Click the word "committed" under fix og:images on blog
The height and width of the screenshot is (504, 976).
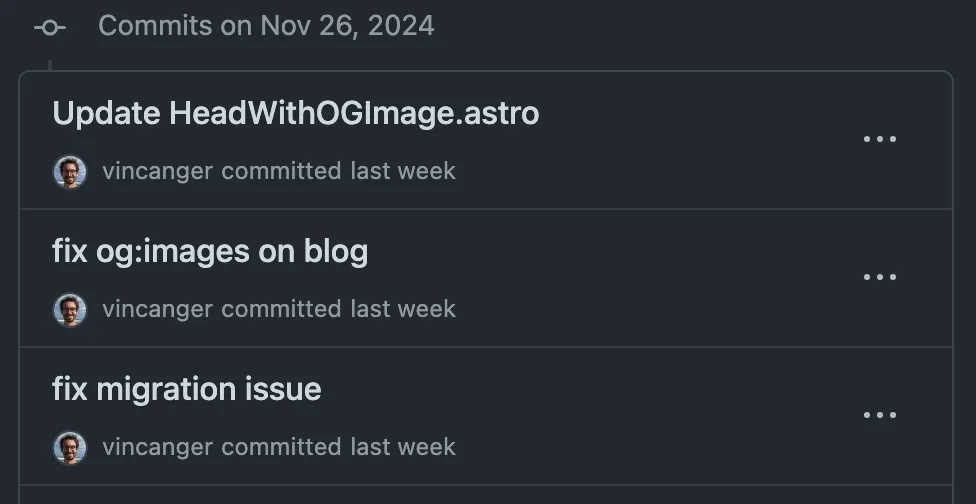pyautogui.click(x=281, y=309)
